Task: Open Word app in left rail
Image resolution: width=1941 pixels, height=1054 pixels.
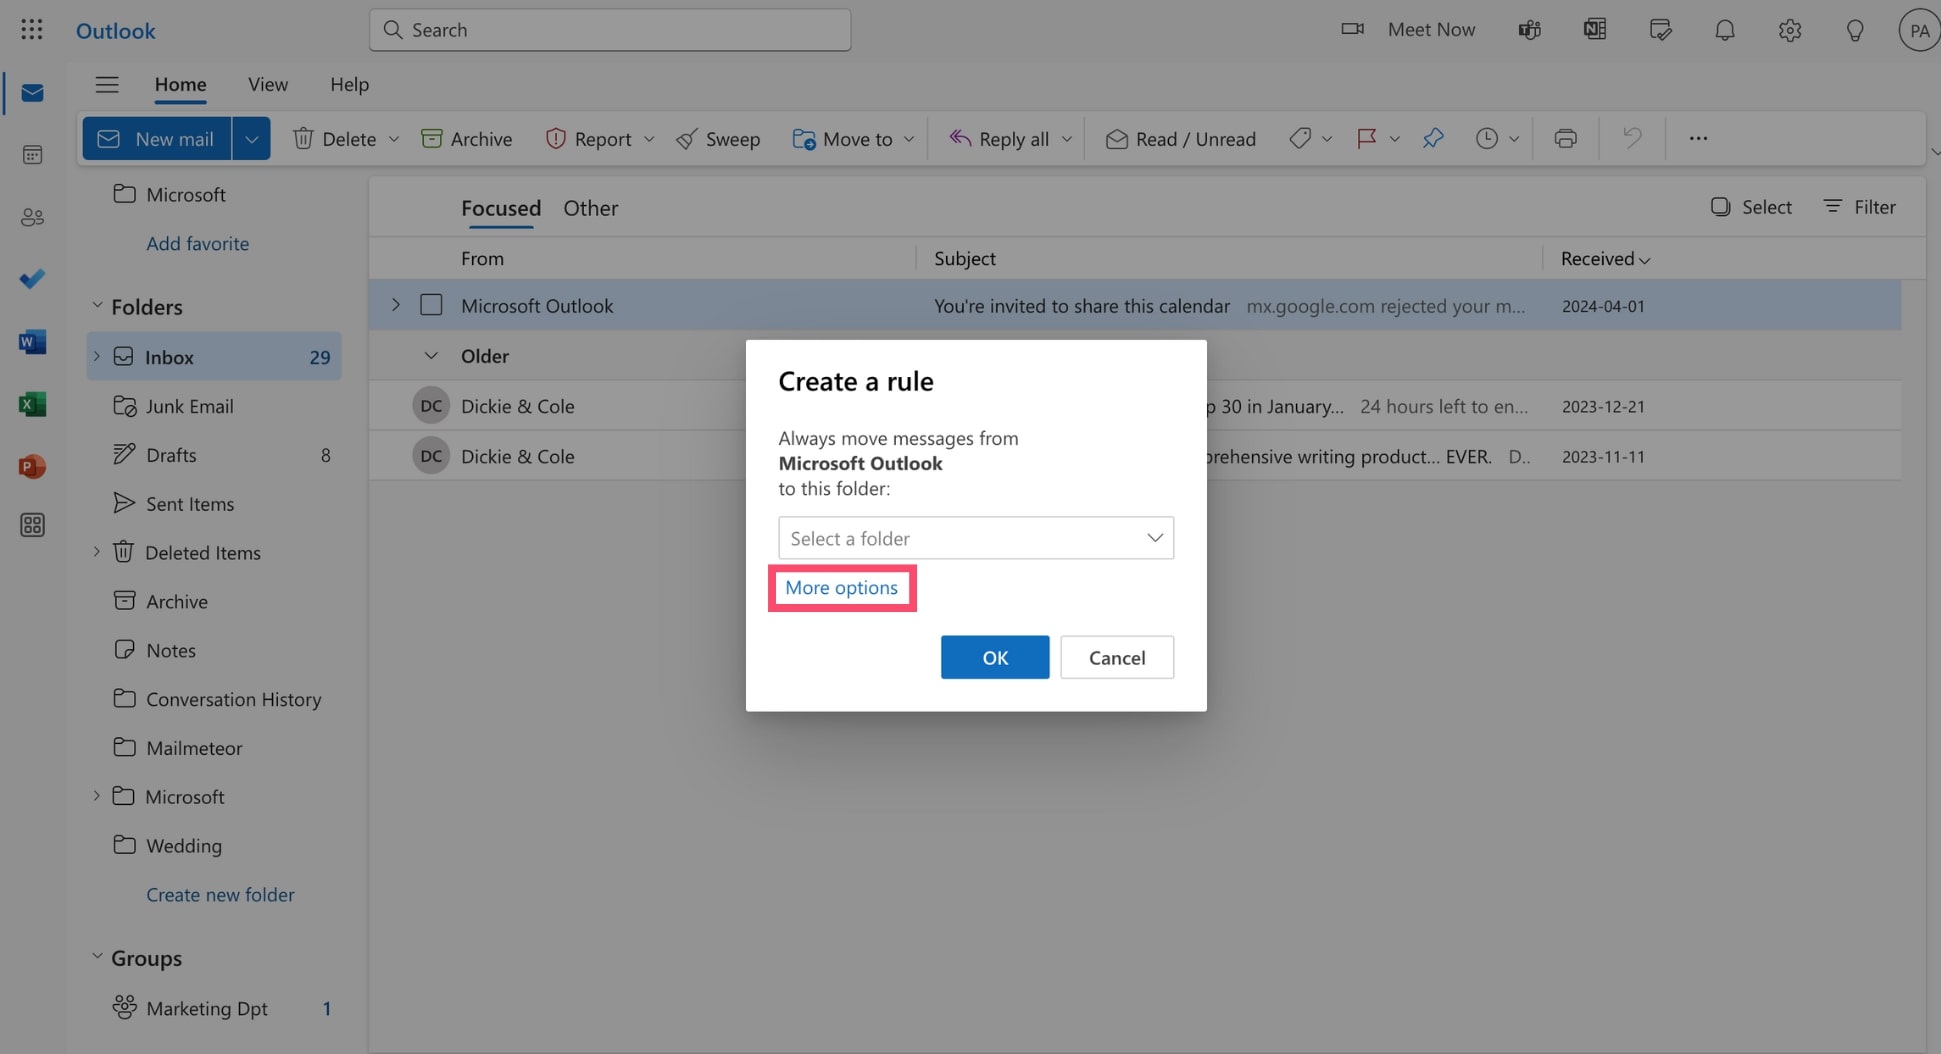Action: (32, 342)
